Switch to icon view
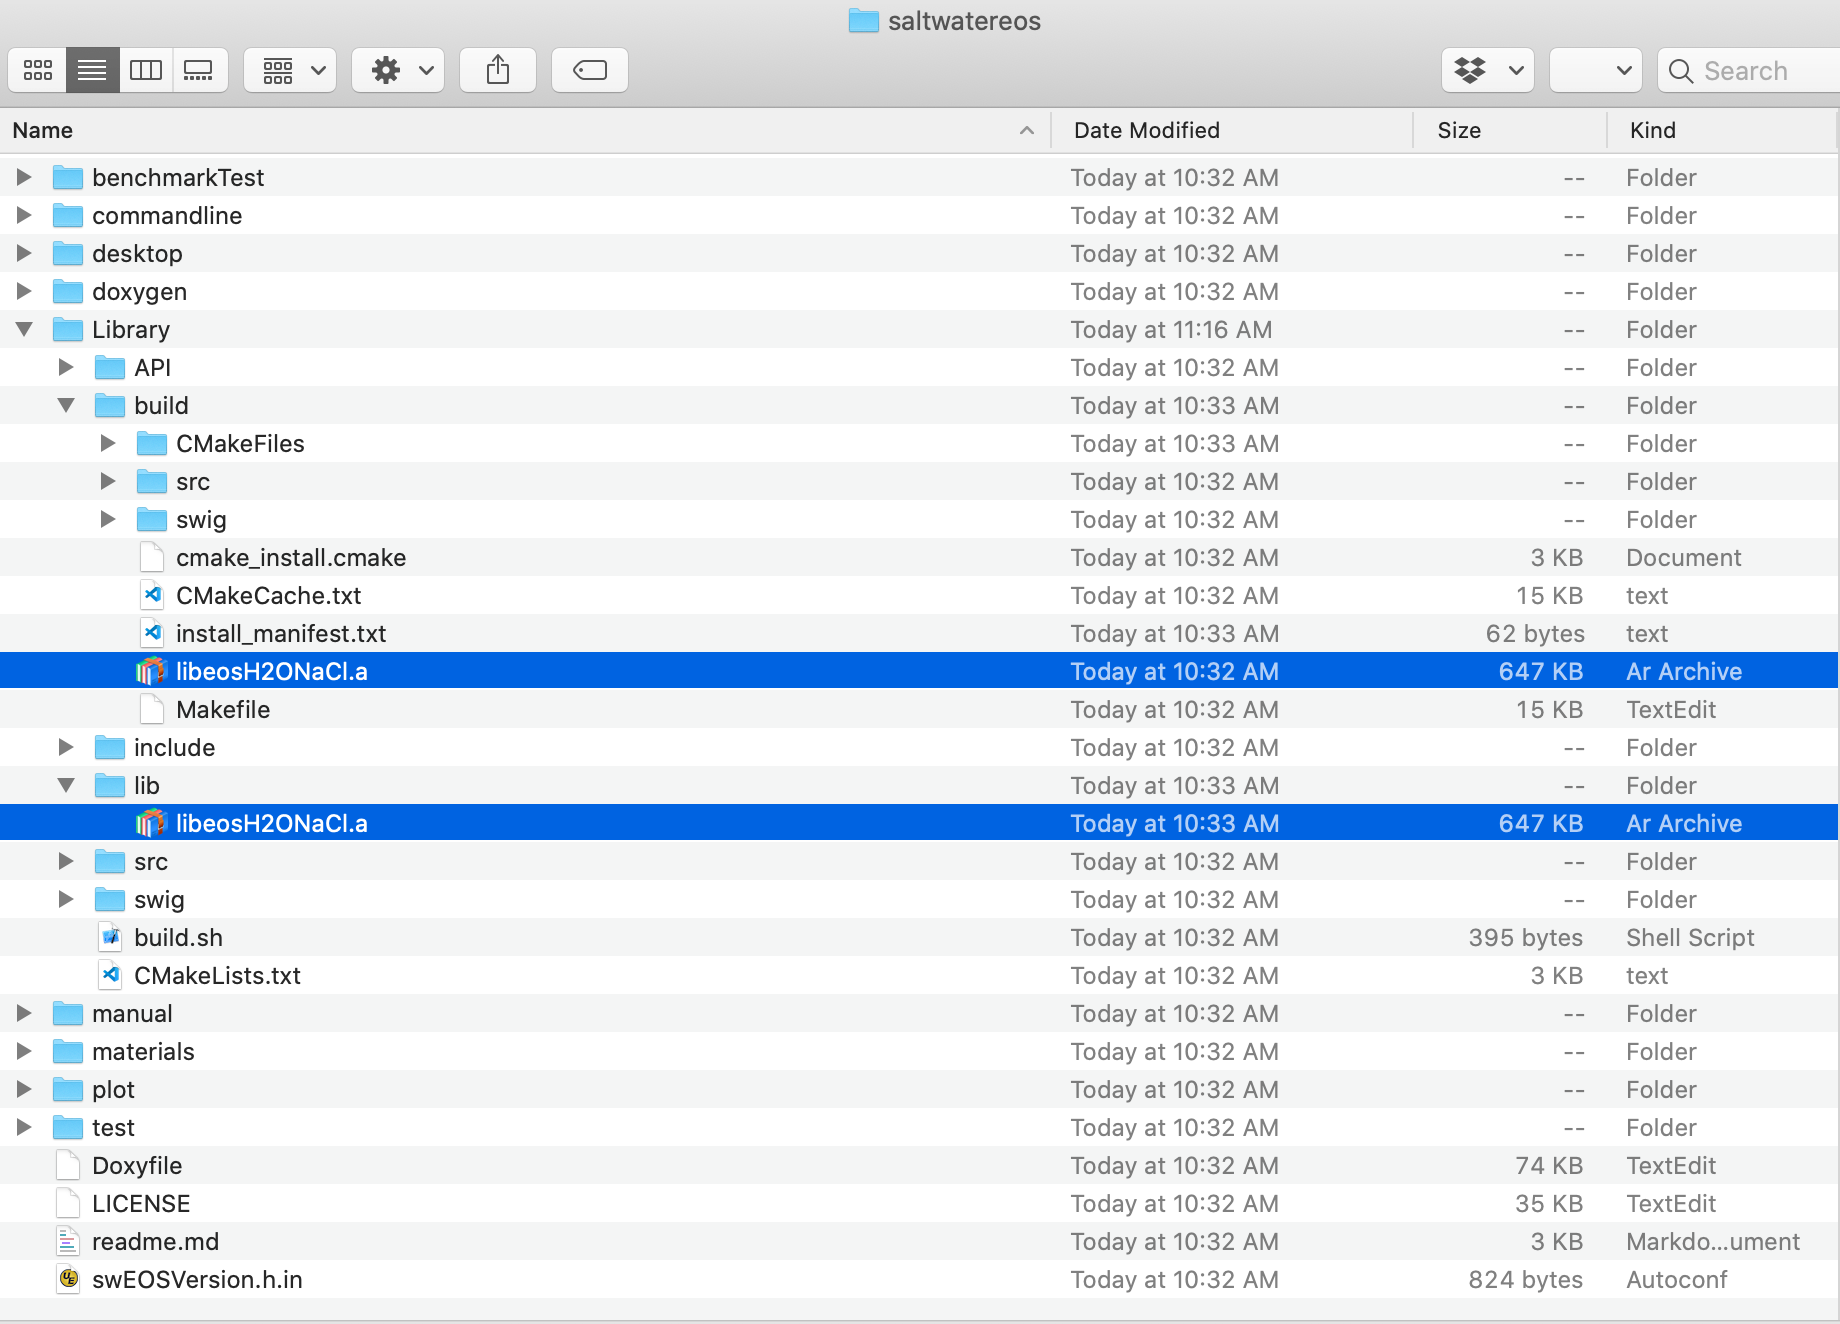Screen dimensions: 1840x1324 pos(38,70)
